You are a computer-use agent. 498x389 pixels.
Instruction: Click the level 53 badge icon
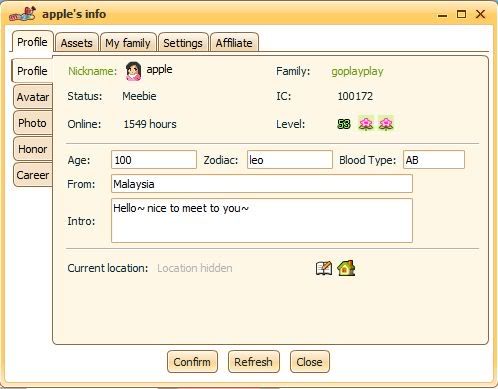coord(344,124)
